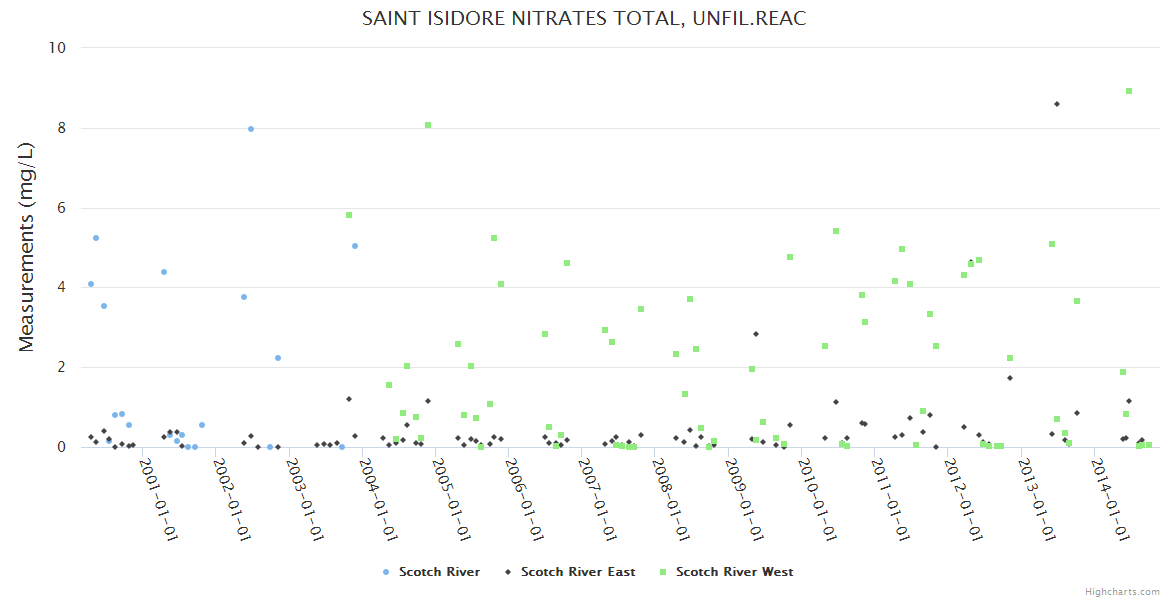Click the y-axis value 10 label
Image resolution: width=1170 pixels, height=600 pixels.
(56, 48)
